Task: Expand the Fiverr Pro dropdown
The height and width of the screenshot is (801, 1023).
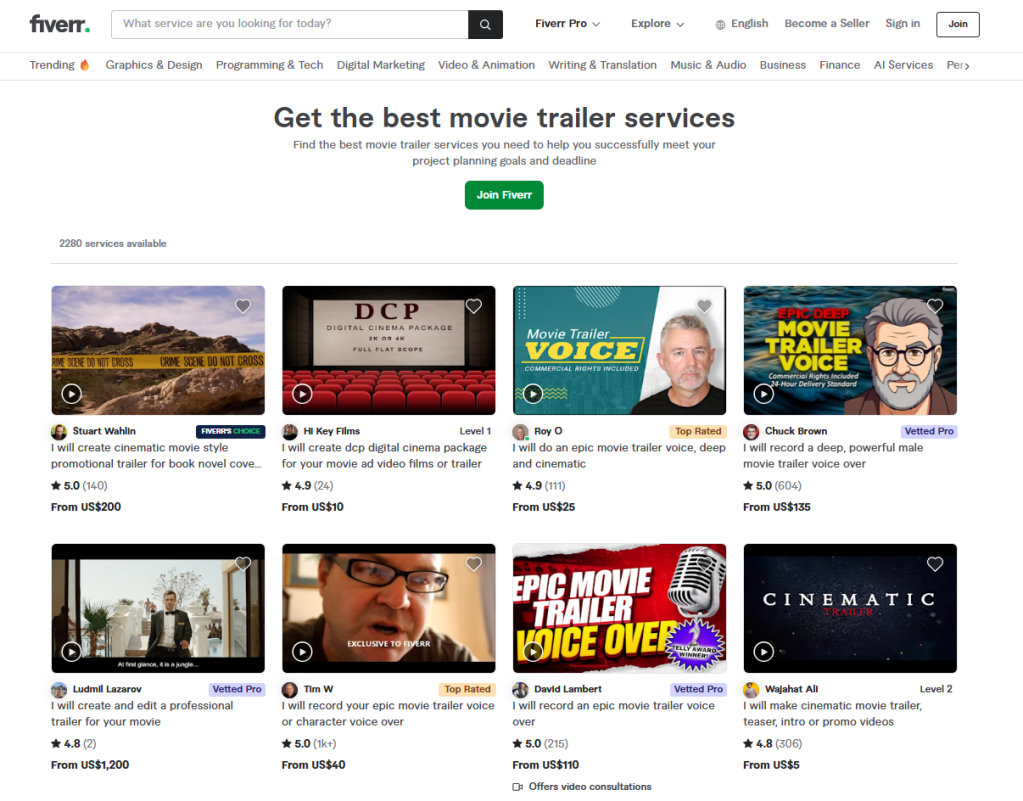Action: (x=567, y=24)
